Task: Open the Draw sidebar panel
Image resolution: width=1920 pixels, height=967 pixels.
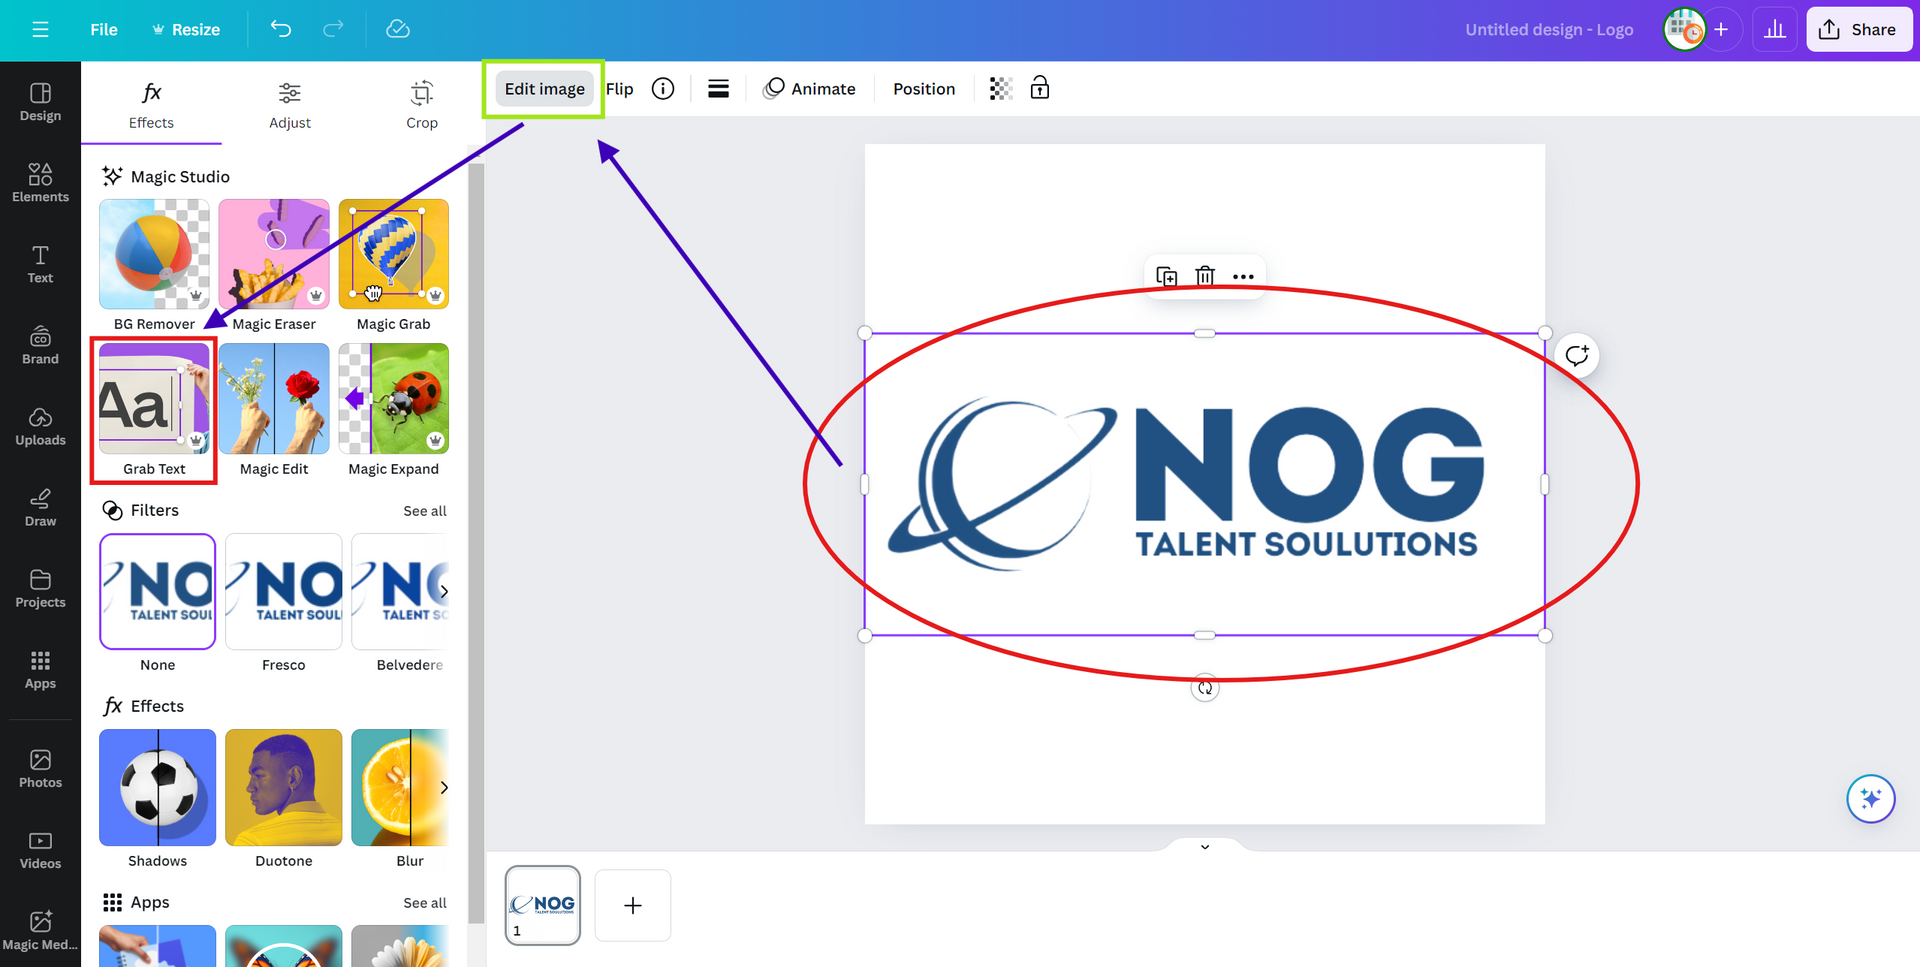Action: (40, 507)
